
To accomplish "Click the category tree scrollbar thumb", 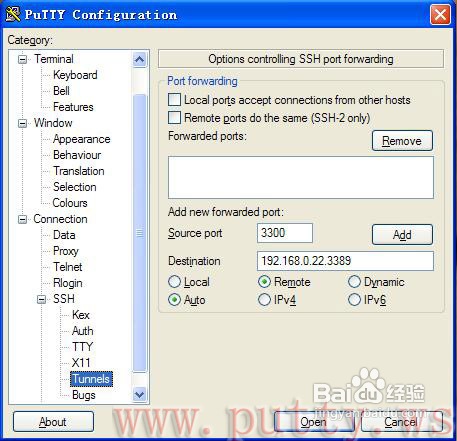I will point(139,233).
